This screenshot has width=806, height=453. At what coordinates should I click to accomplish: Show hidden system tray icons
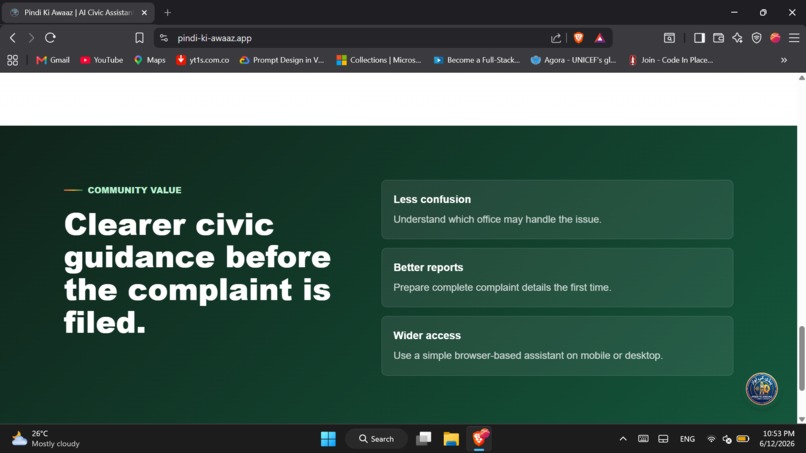pyautogui.click(x=623, y=439)
